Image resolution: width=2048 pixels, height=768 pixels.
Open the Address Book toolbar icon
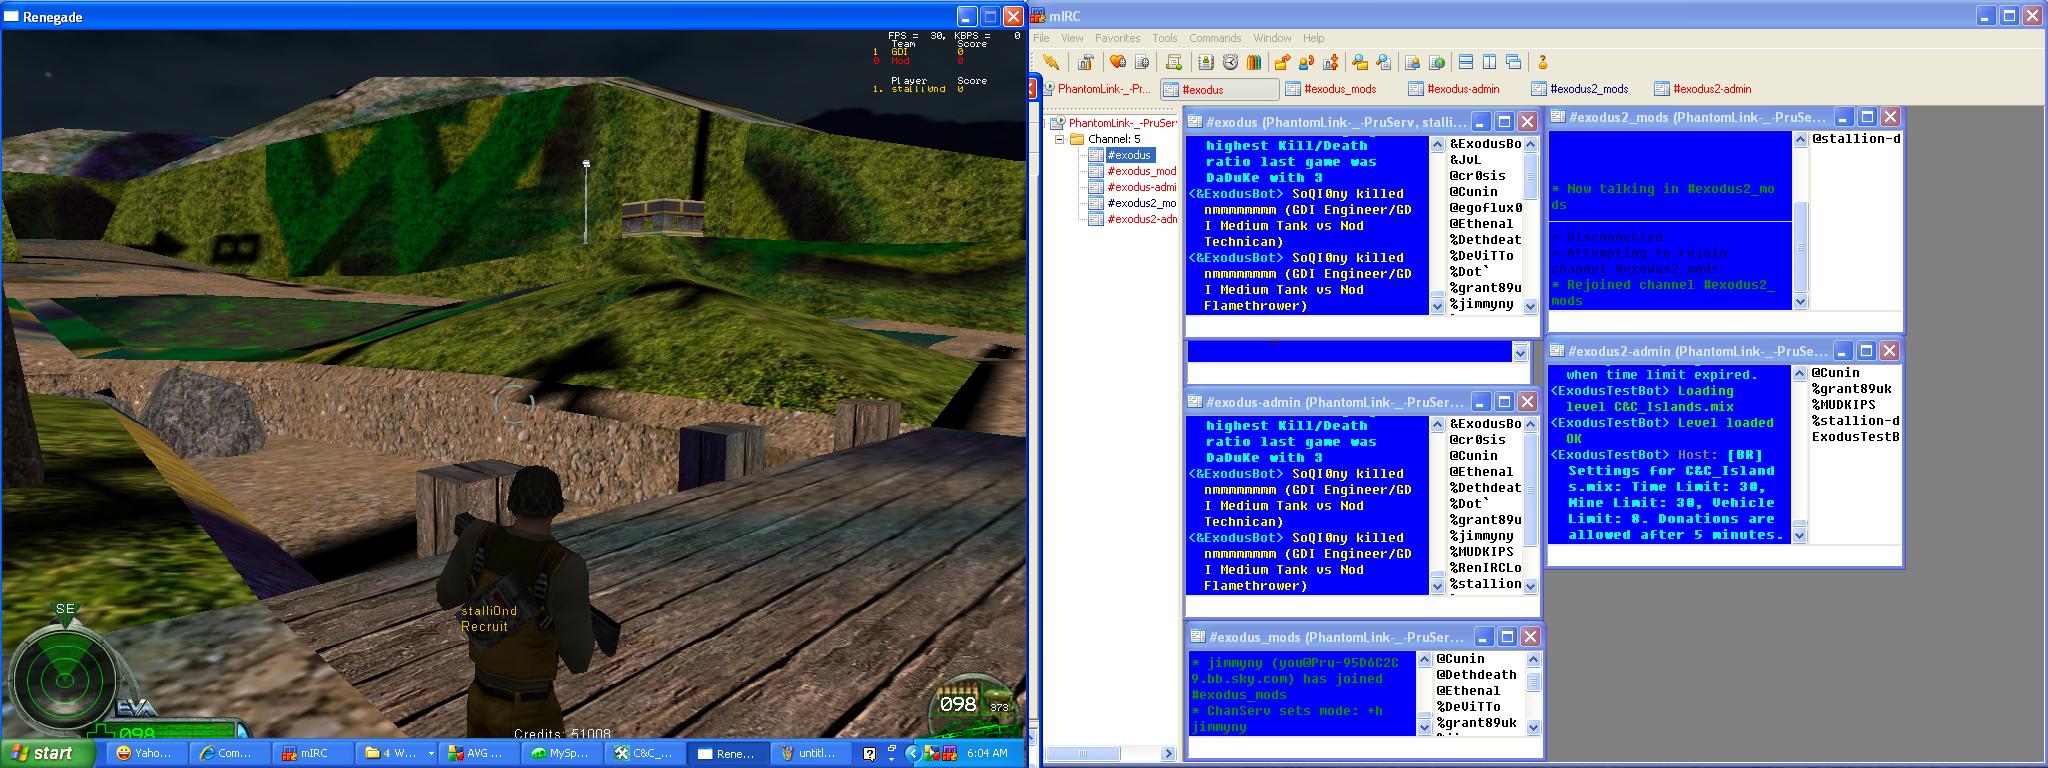point(1206,62)
